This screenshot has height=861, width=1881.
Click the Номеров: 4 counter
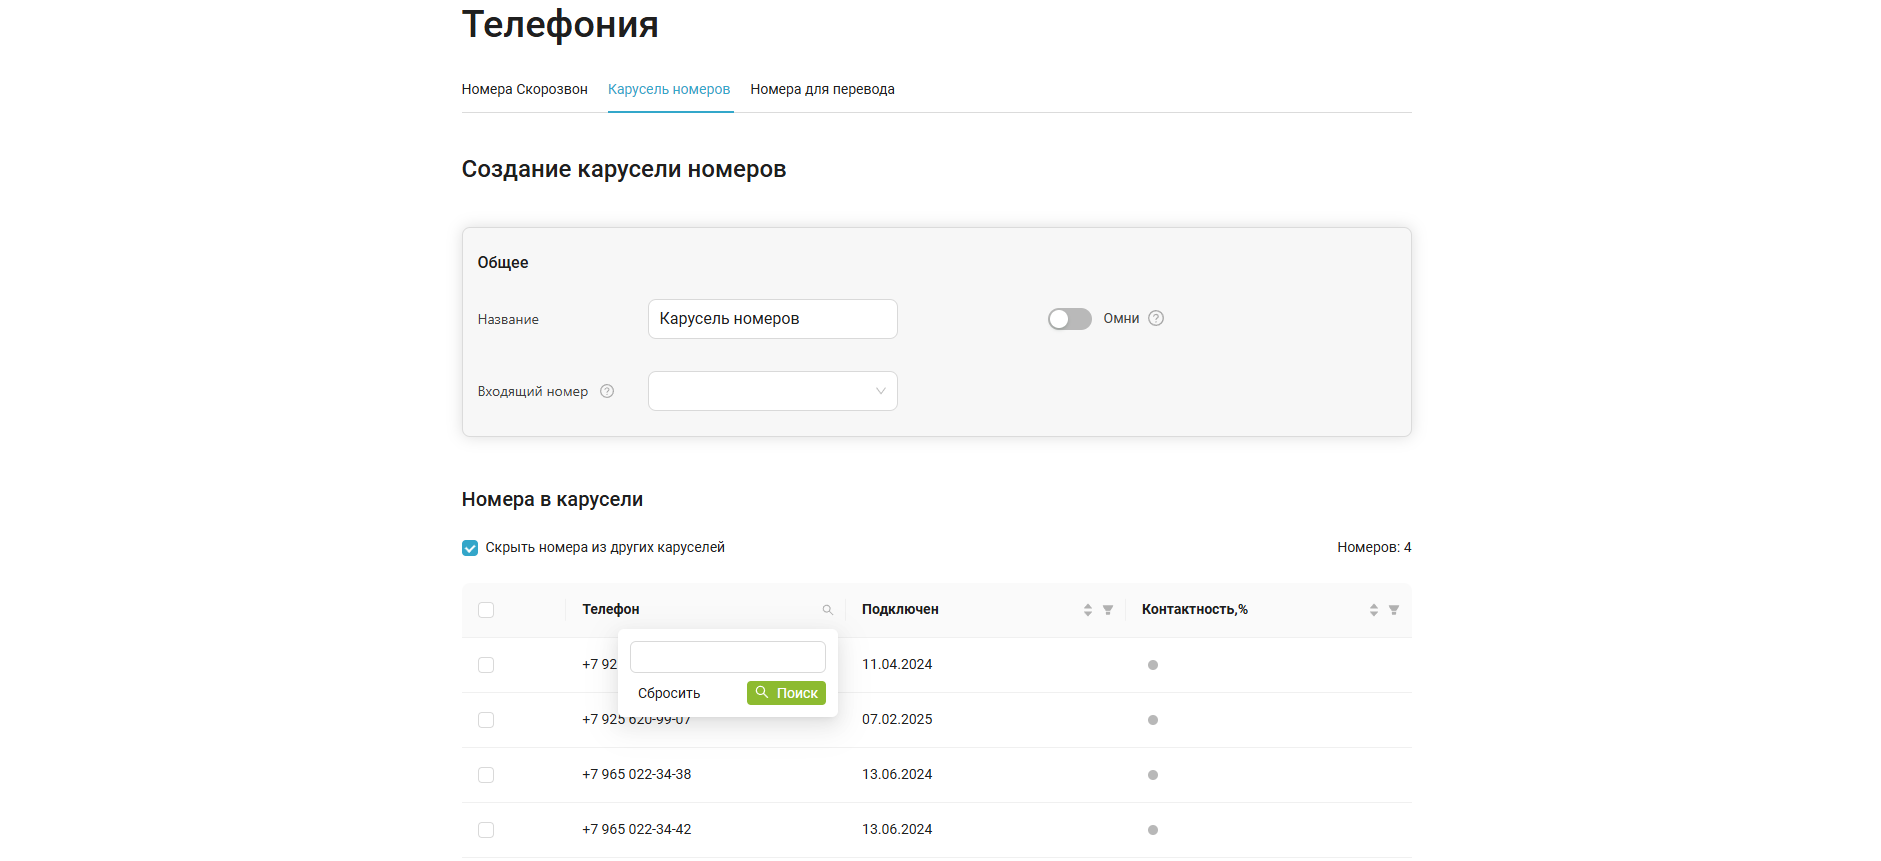[1374, 547]
